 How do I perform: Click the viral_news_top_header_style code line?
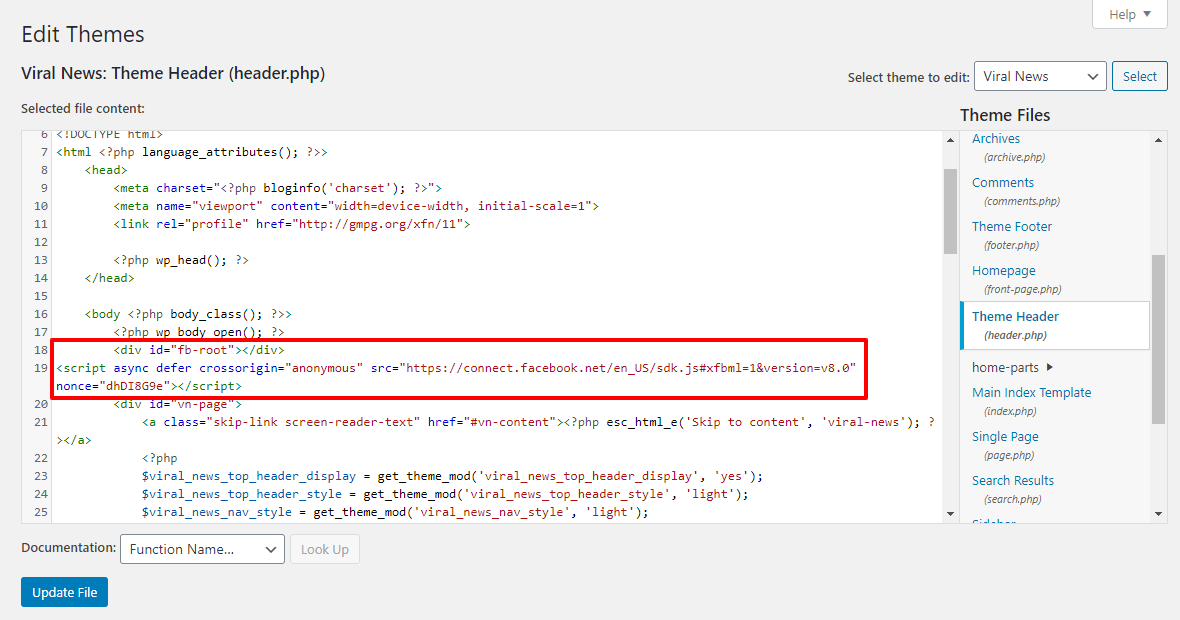[446, 494]
